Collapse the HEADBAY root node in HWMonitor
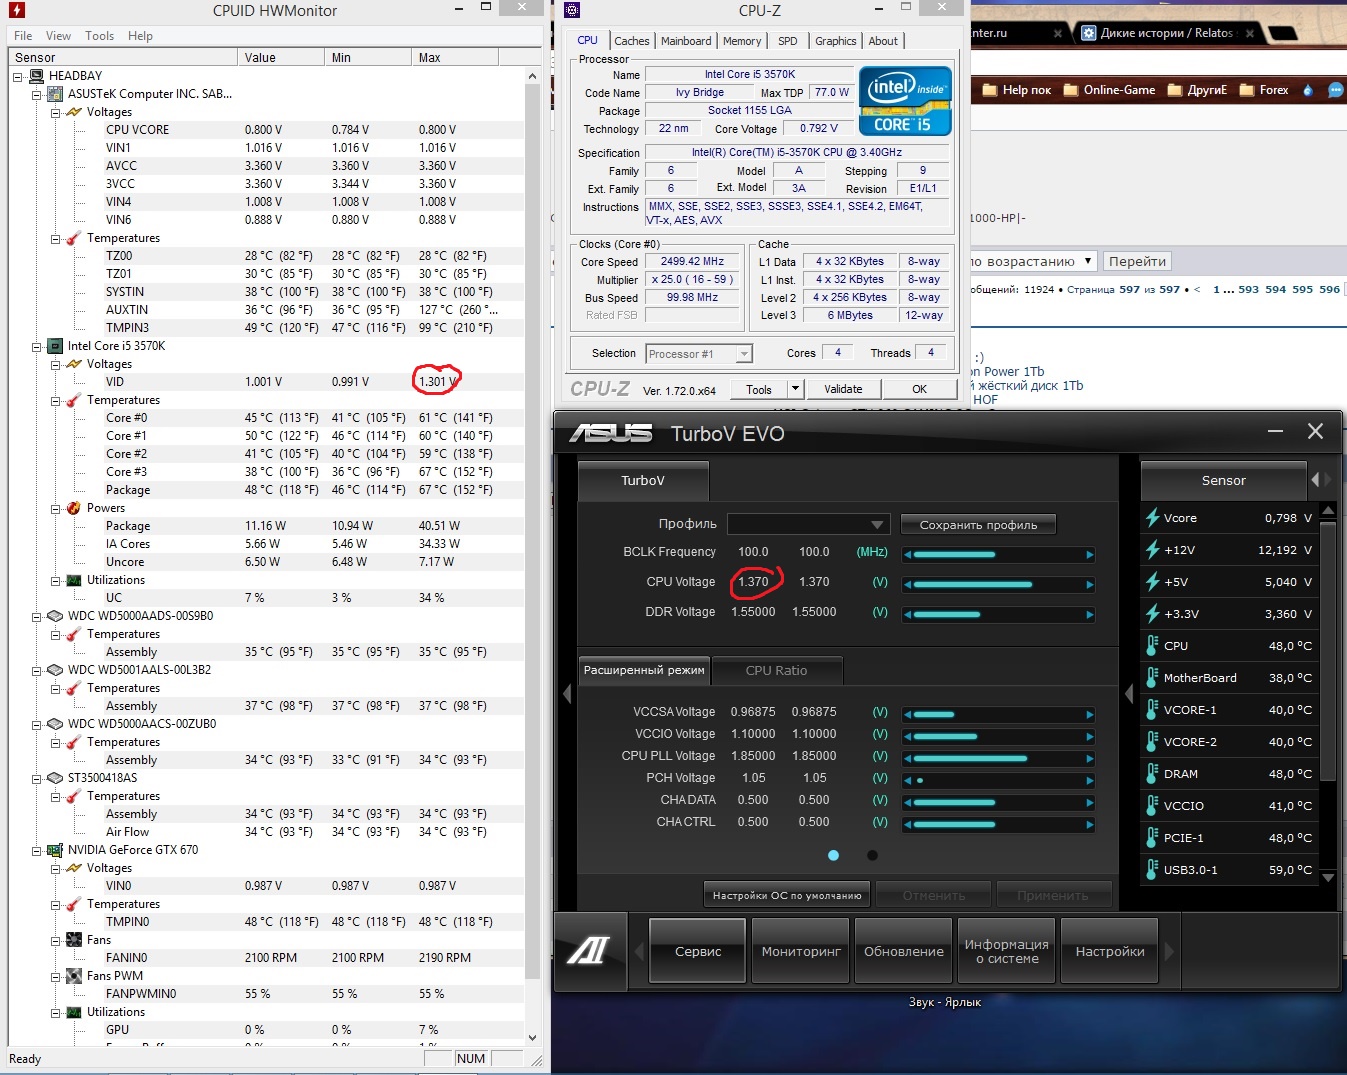 pyautogui.click(x=18, y=76)
